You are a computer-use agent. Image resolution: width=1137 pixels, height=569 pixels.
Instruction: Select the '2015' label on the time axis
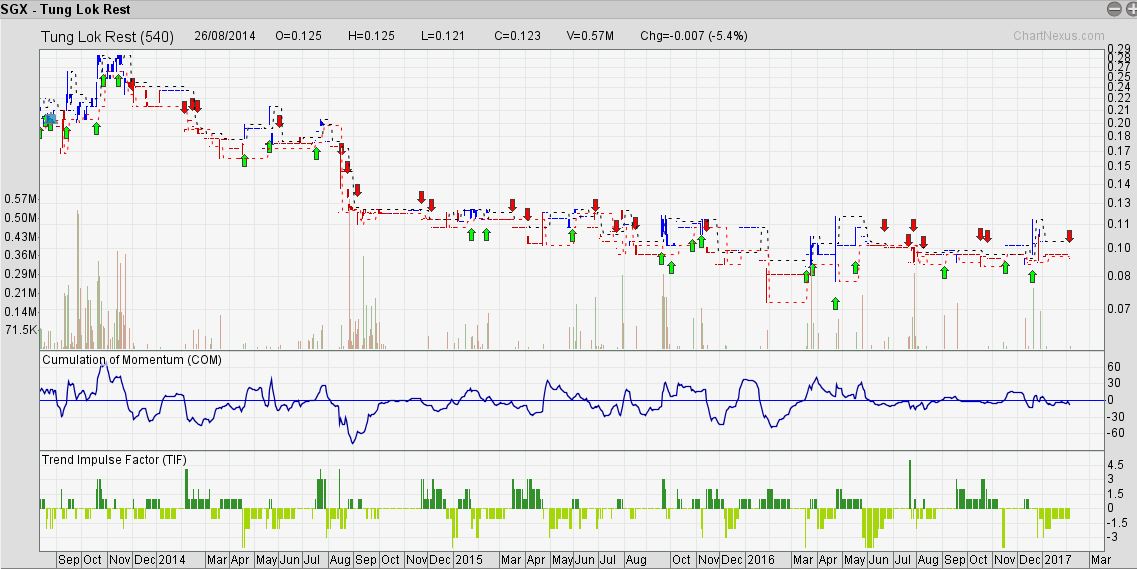tap(469, 560)
